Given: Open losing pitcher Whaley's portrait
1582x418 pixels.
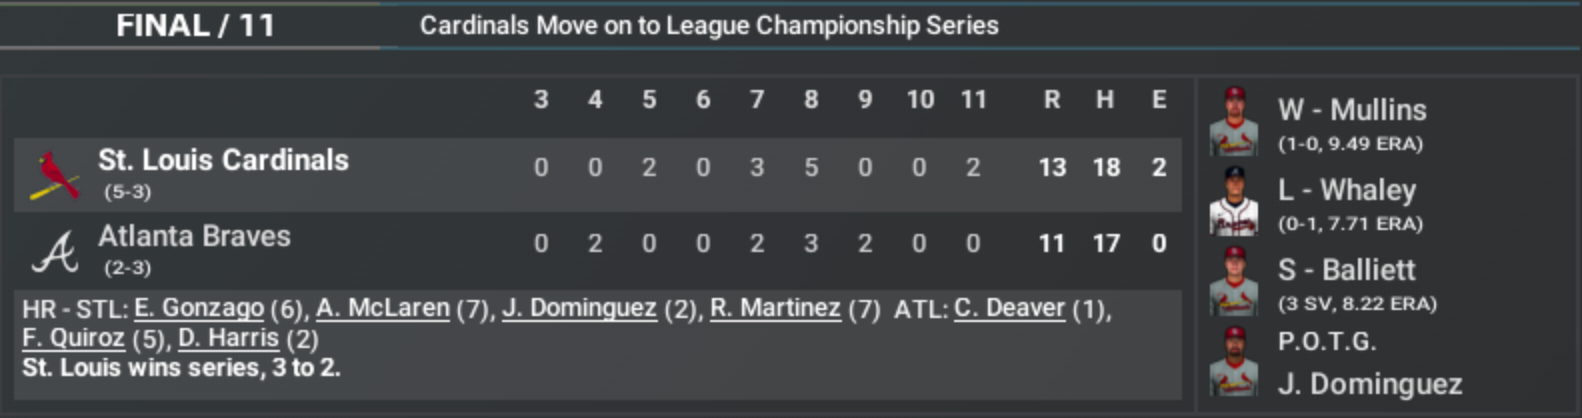Looking at the screenshot, I should (x=1234, y=201).
